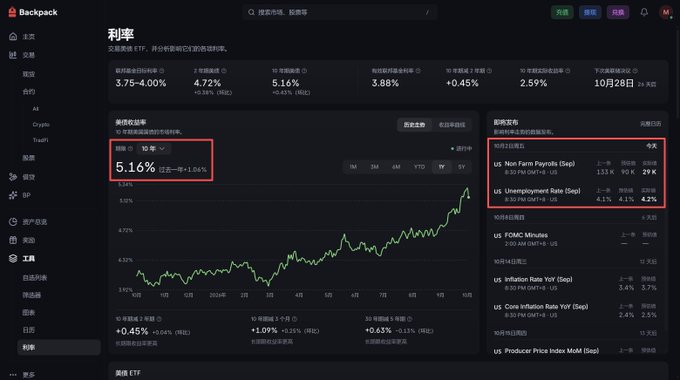Open asset overview pie chart icon
The image size is (680, 380).
pos(13,222)
